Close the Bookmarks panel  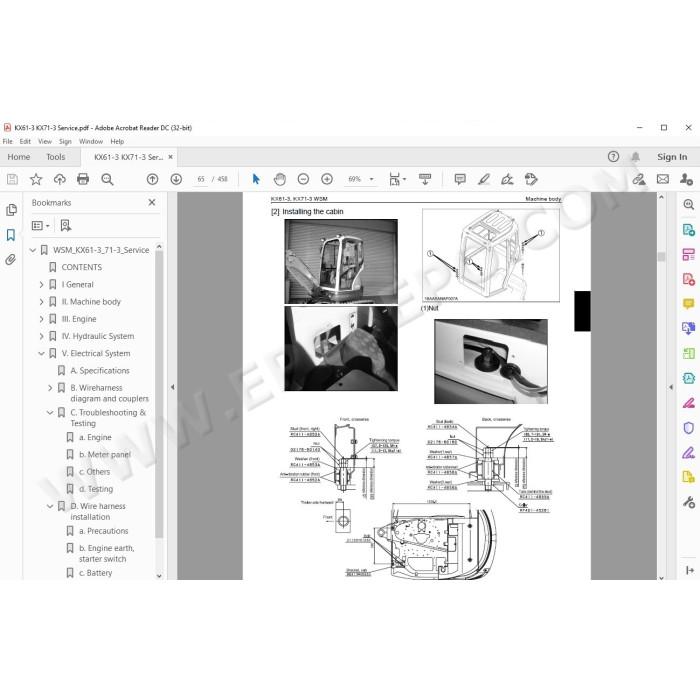[152, 203]
